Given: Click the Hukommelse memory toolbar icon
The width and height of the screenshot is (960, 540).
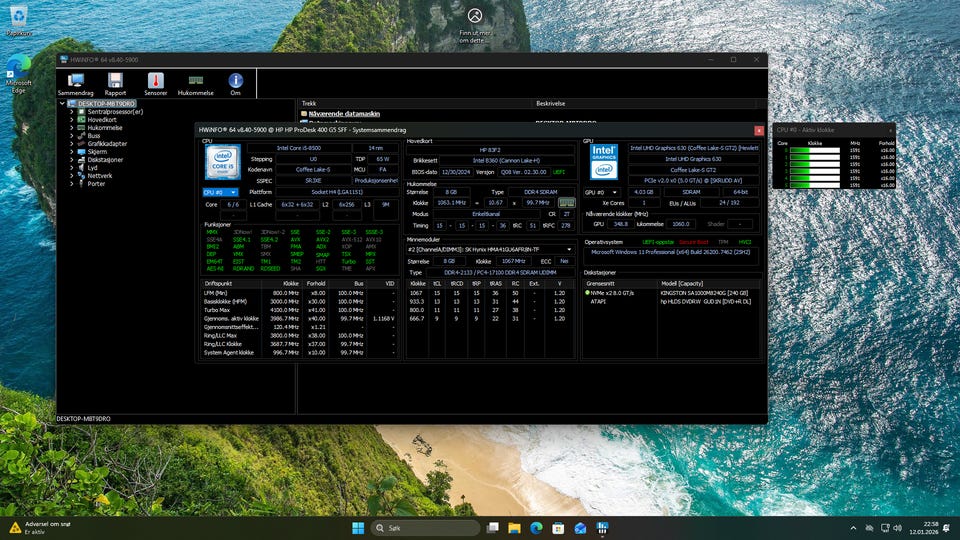Looking at the screenshot, I should tap(196, 83).
